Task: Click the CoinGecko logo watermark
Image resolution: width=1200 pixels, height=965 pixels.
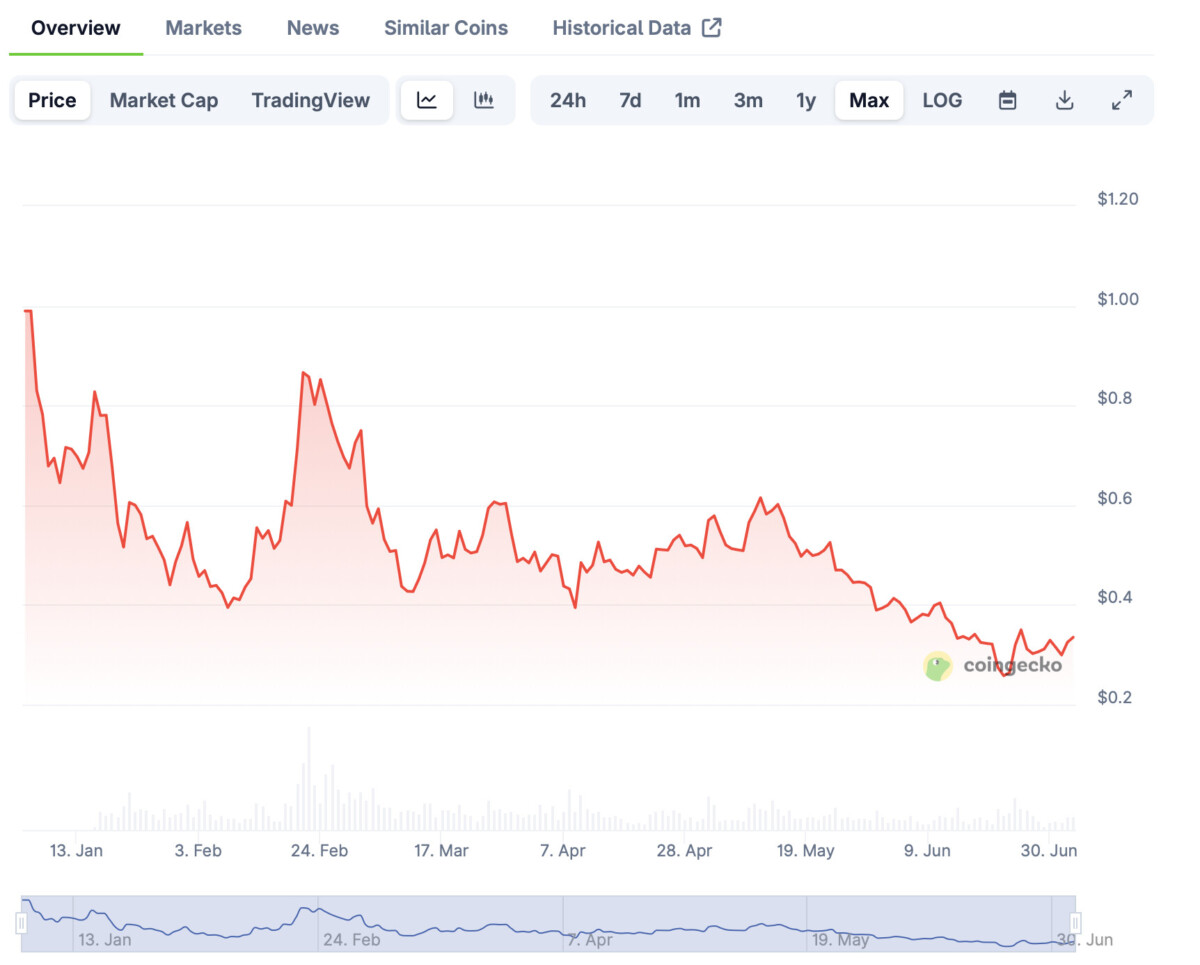Action: click(938, 666)
